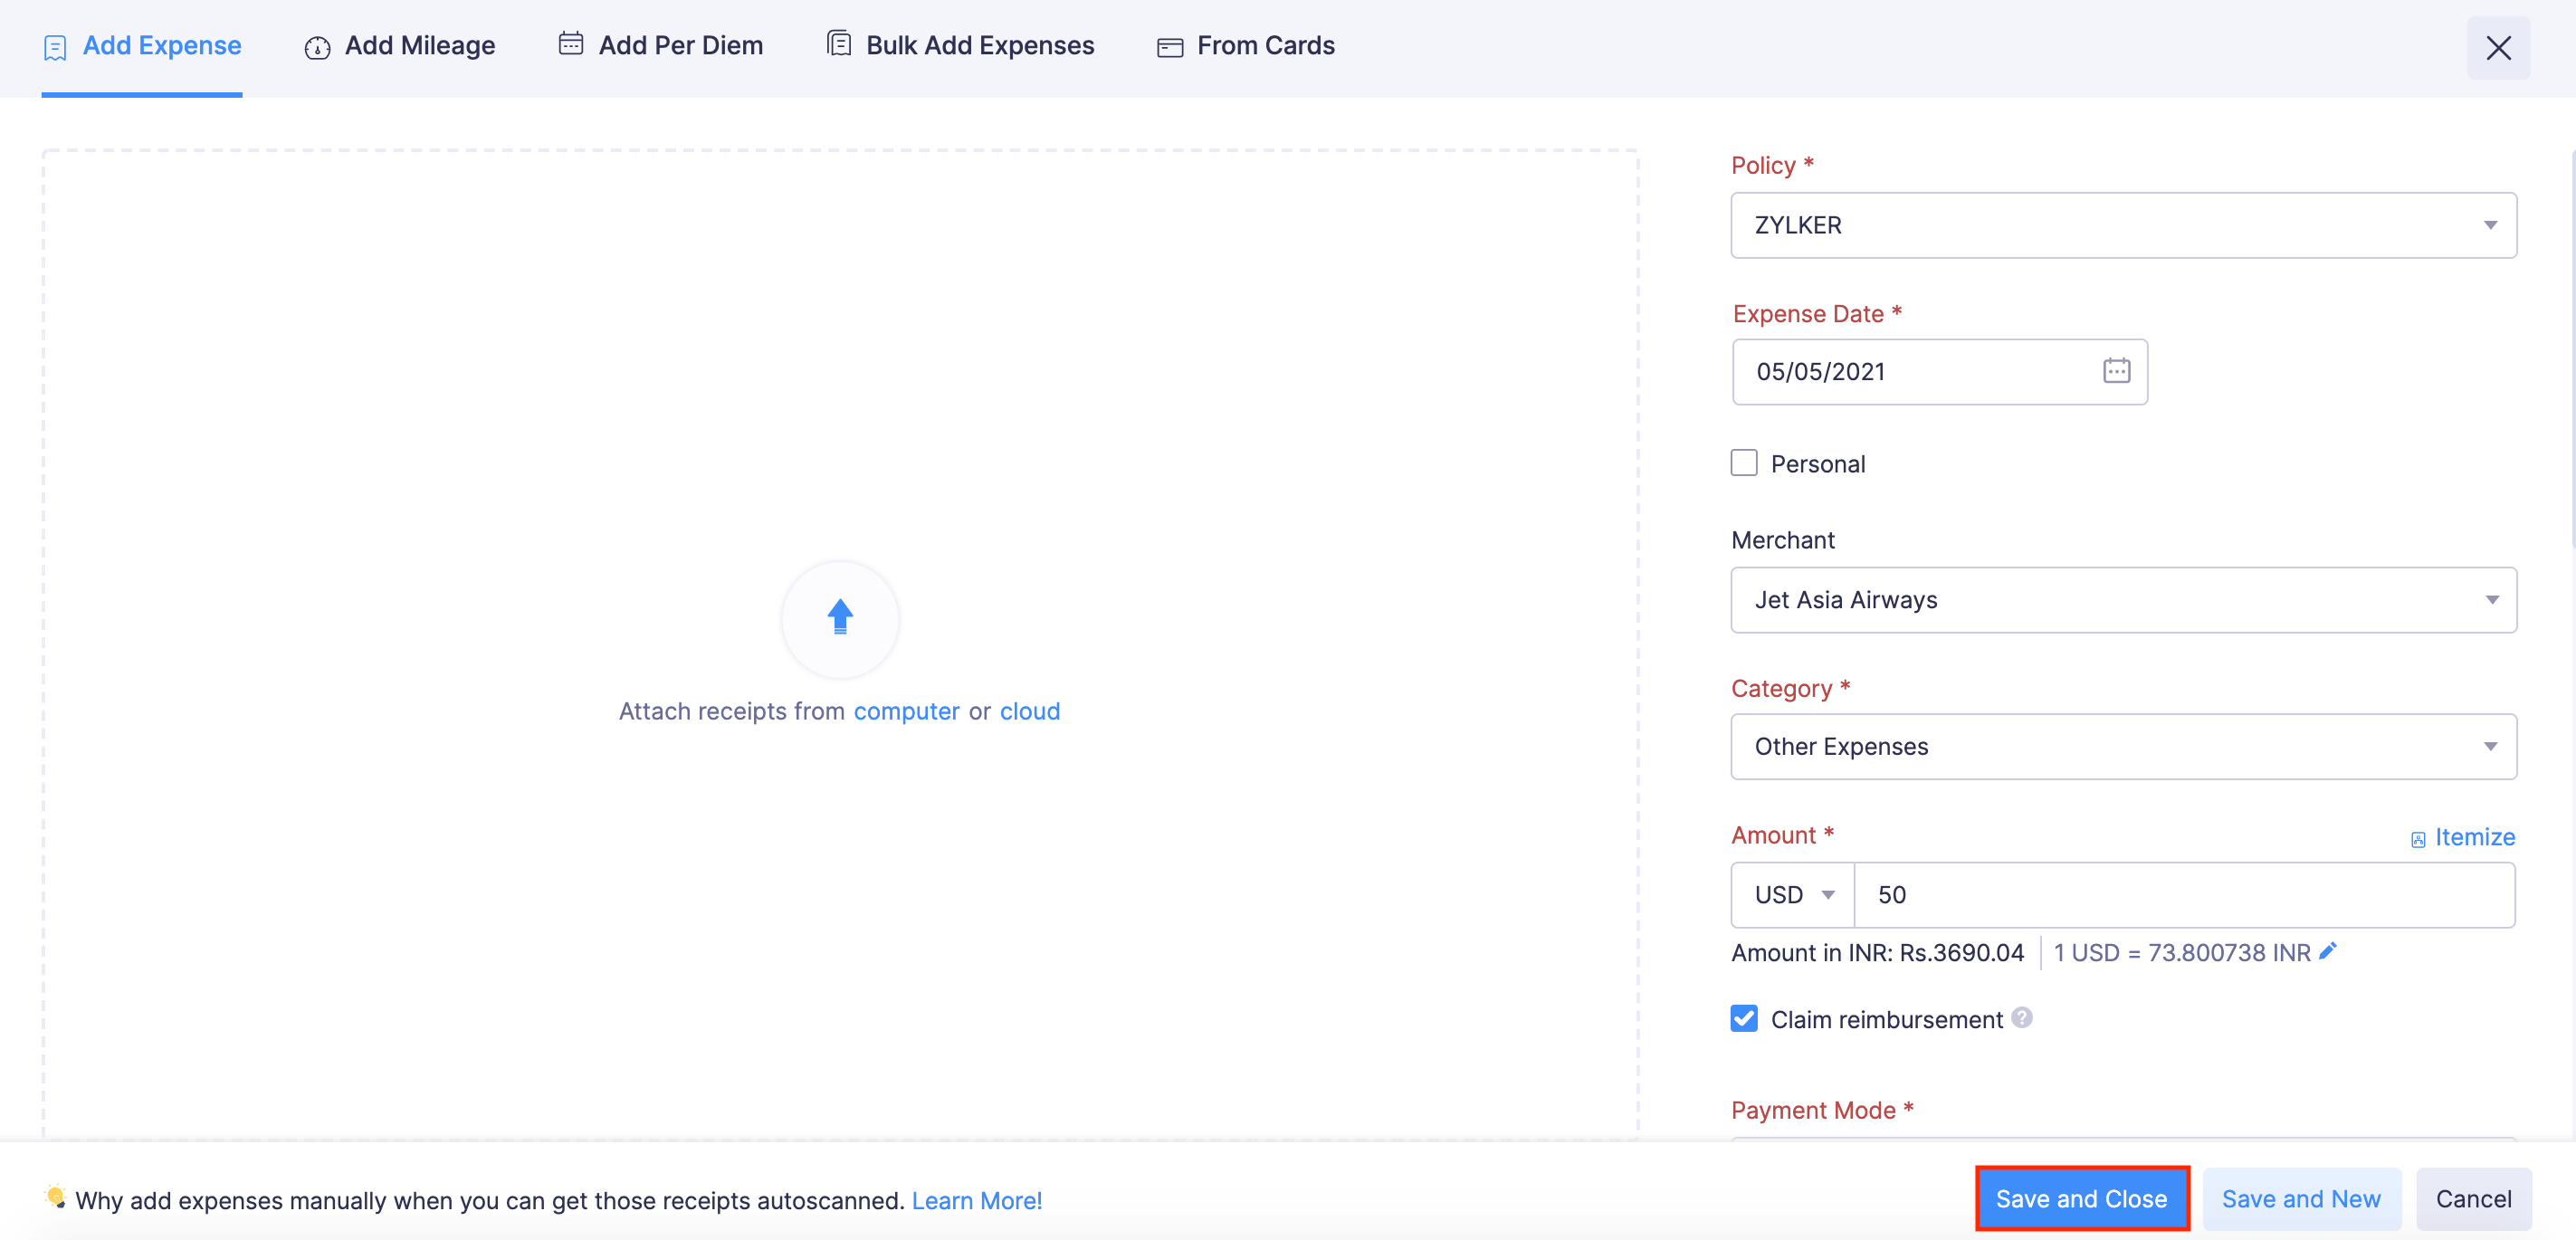Screen dimensions: 2576x1240
Task: Switch to Add Per Diem tab
Action: [661, 46]
